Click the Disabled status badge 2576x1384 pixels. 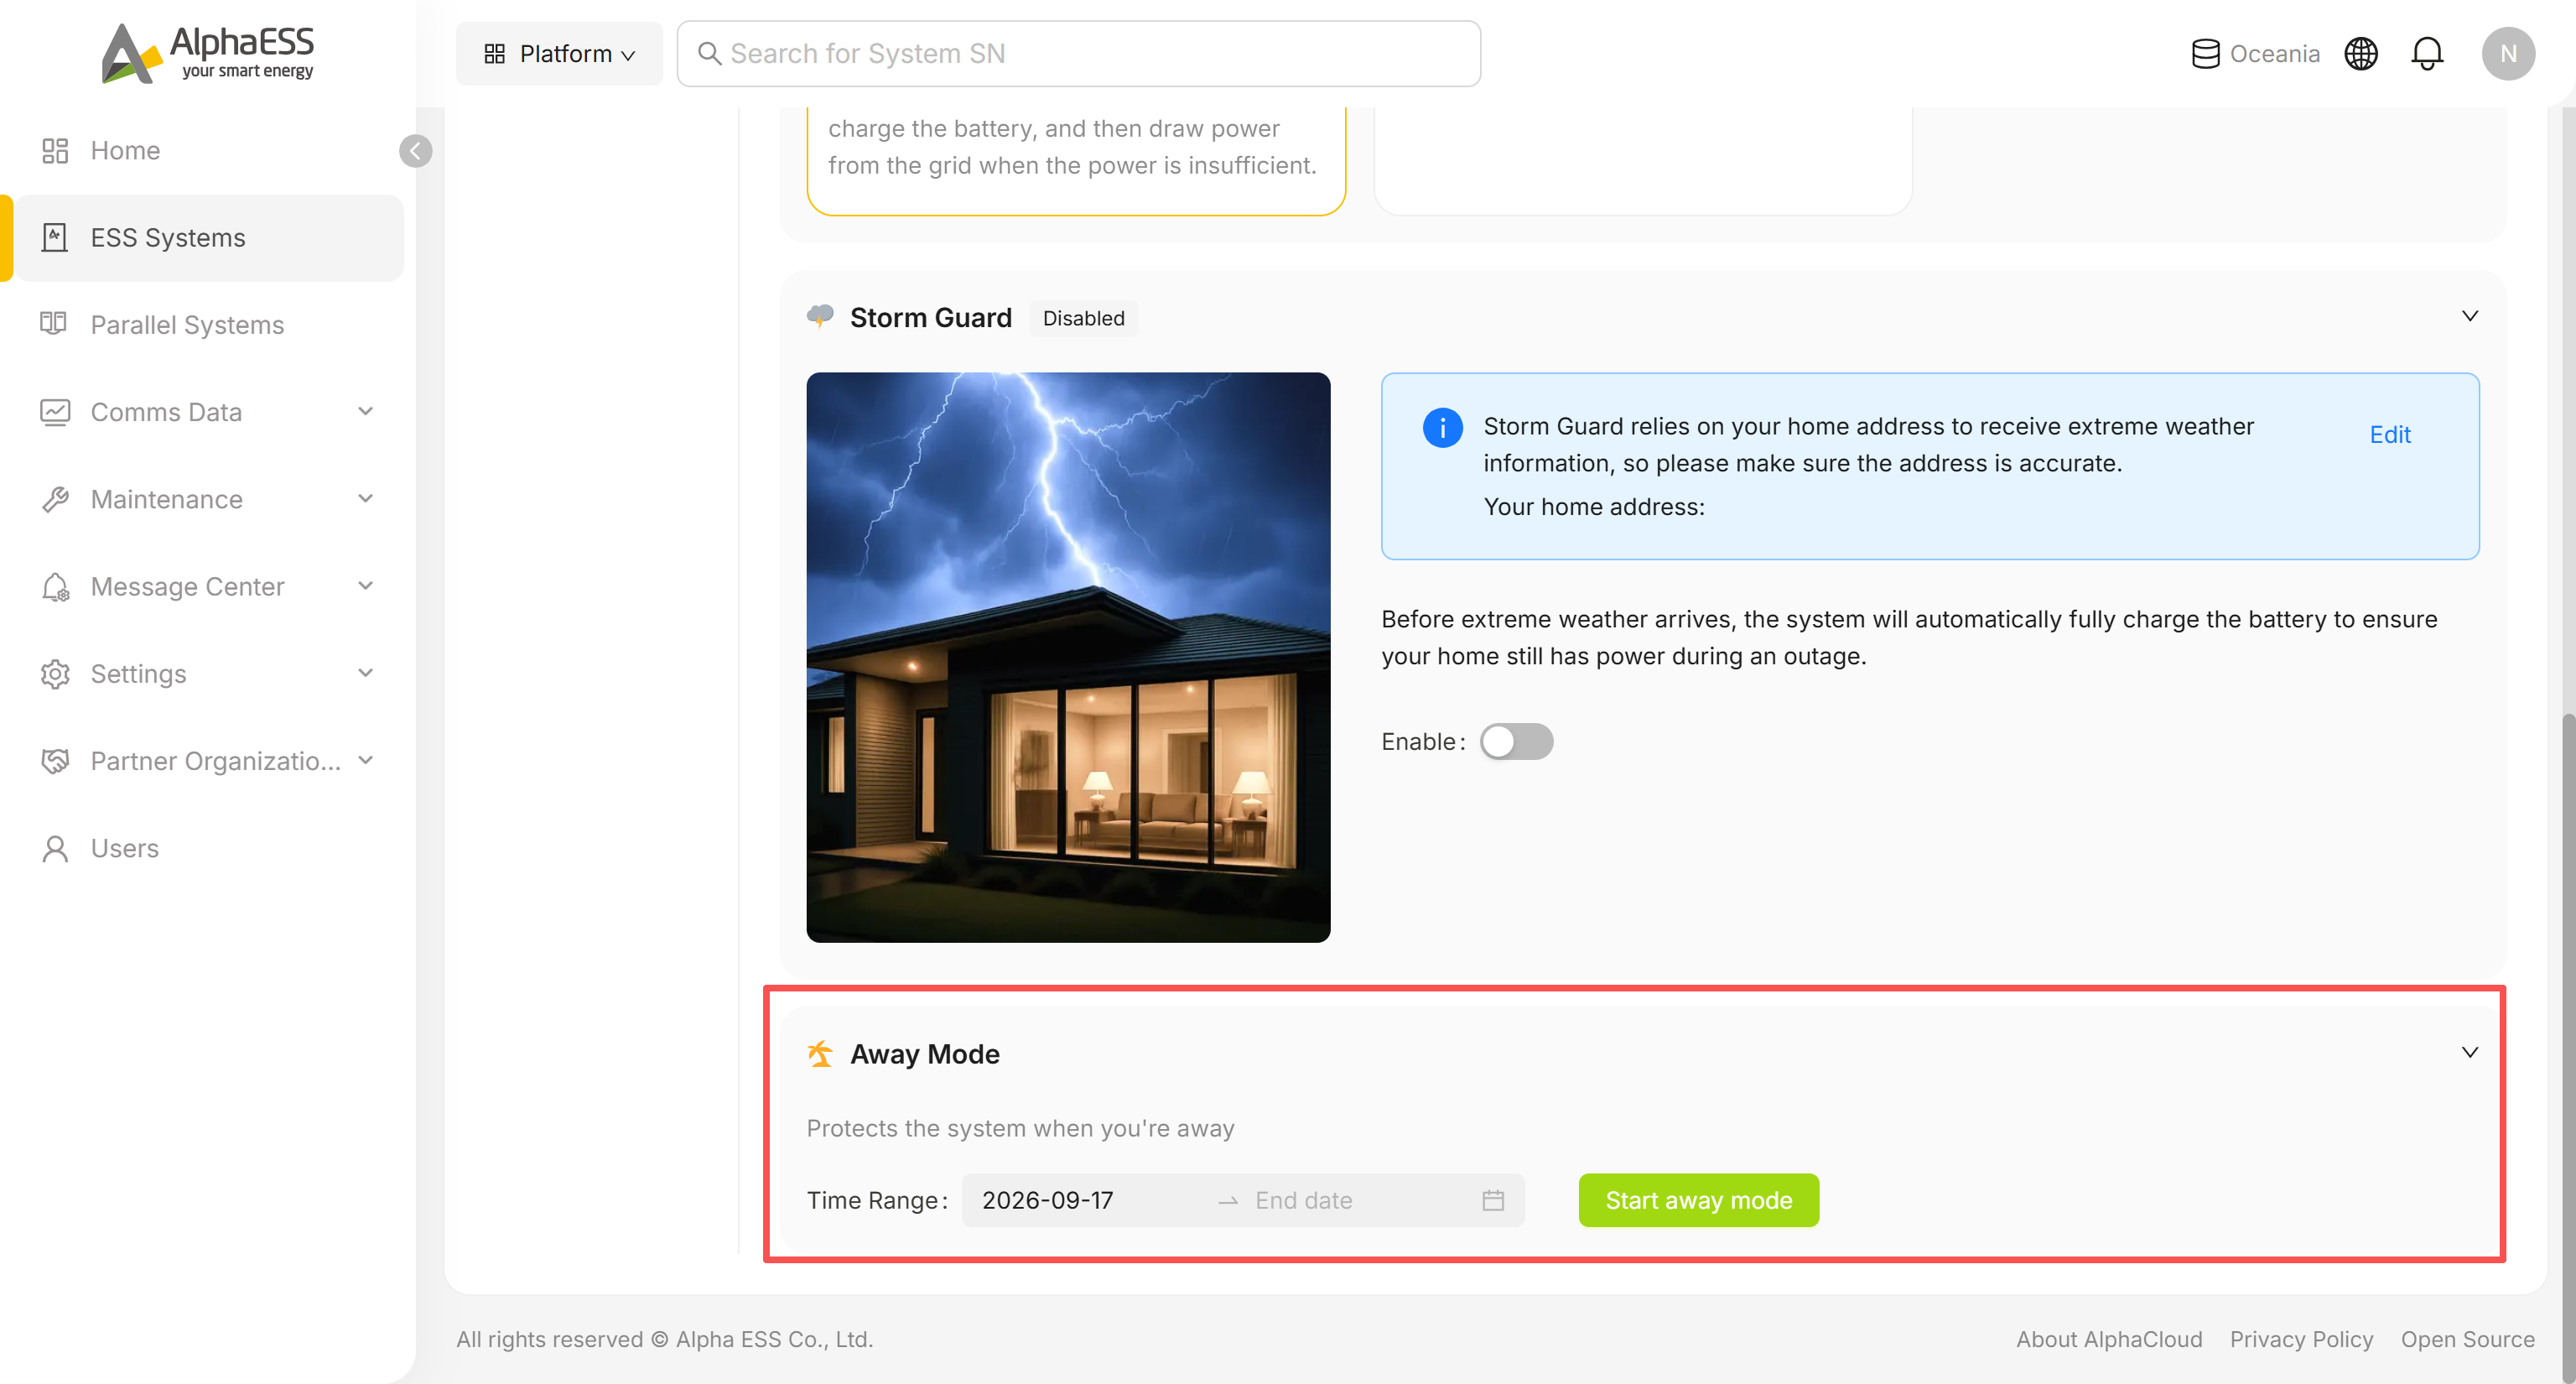coord(1083,318)
